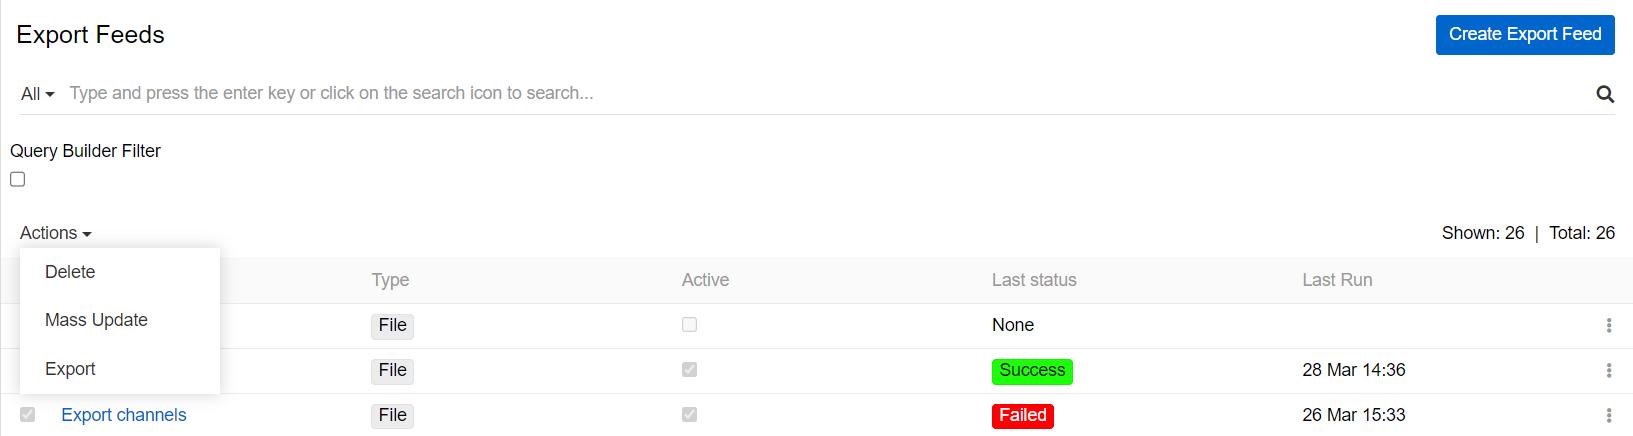
Task: Sort by the Last status column header
Action: 1034,280
